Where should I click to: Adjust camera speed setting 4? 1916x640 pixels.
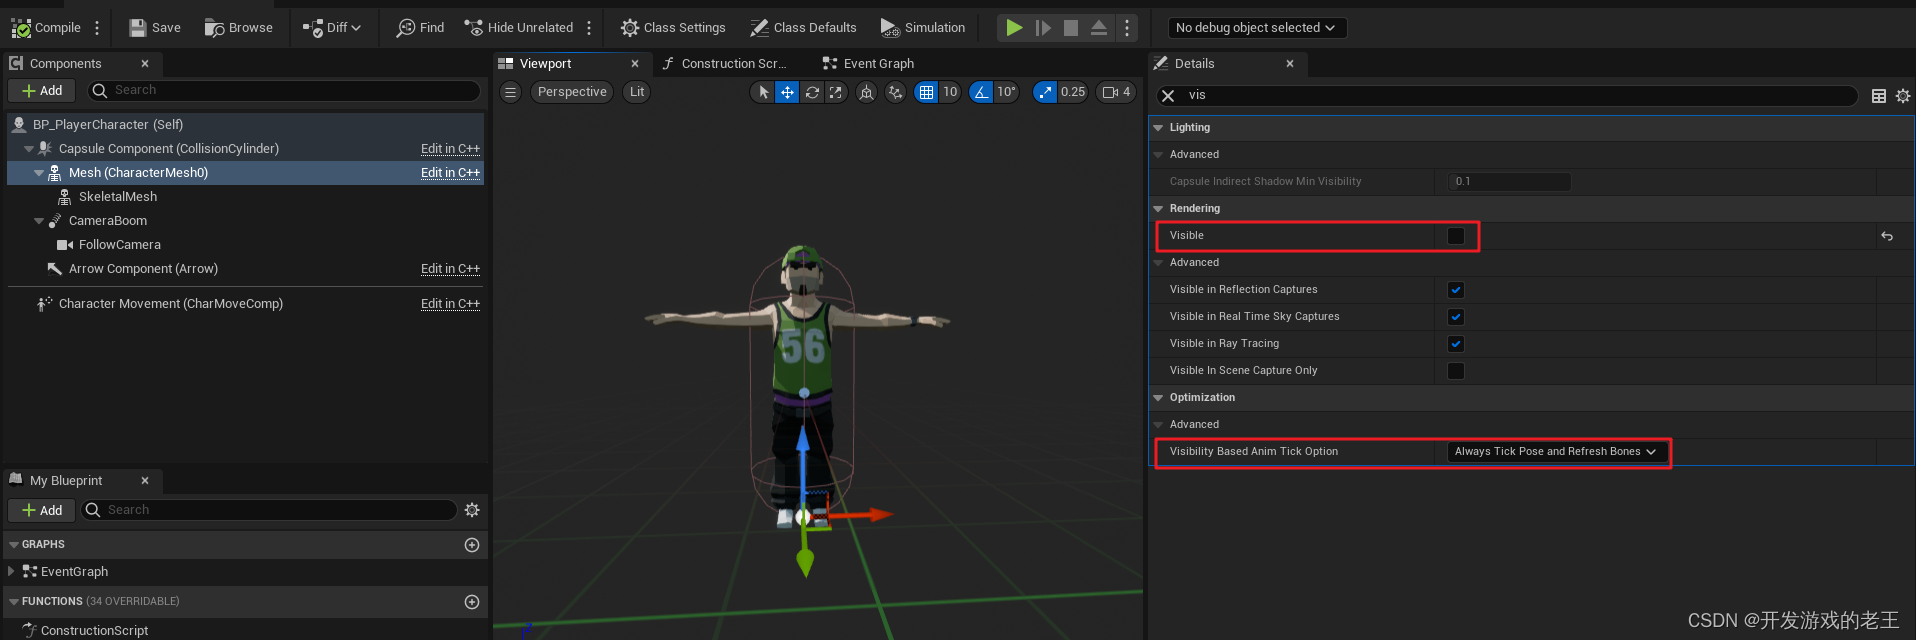point(1116,92)
